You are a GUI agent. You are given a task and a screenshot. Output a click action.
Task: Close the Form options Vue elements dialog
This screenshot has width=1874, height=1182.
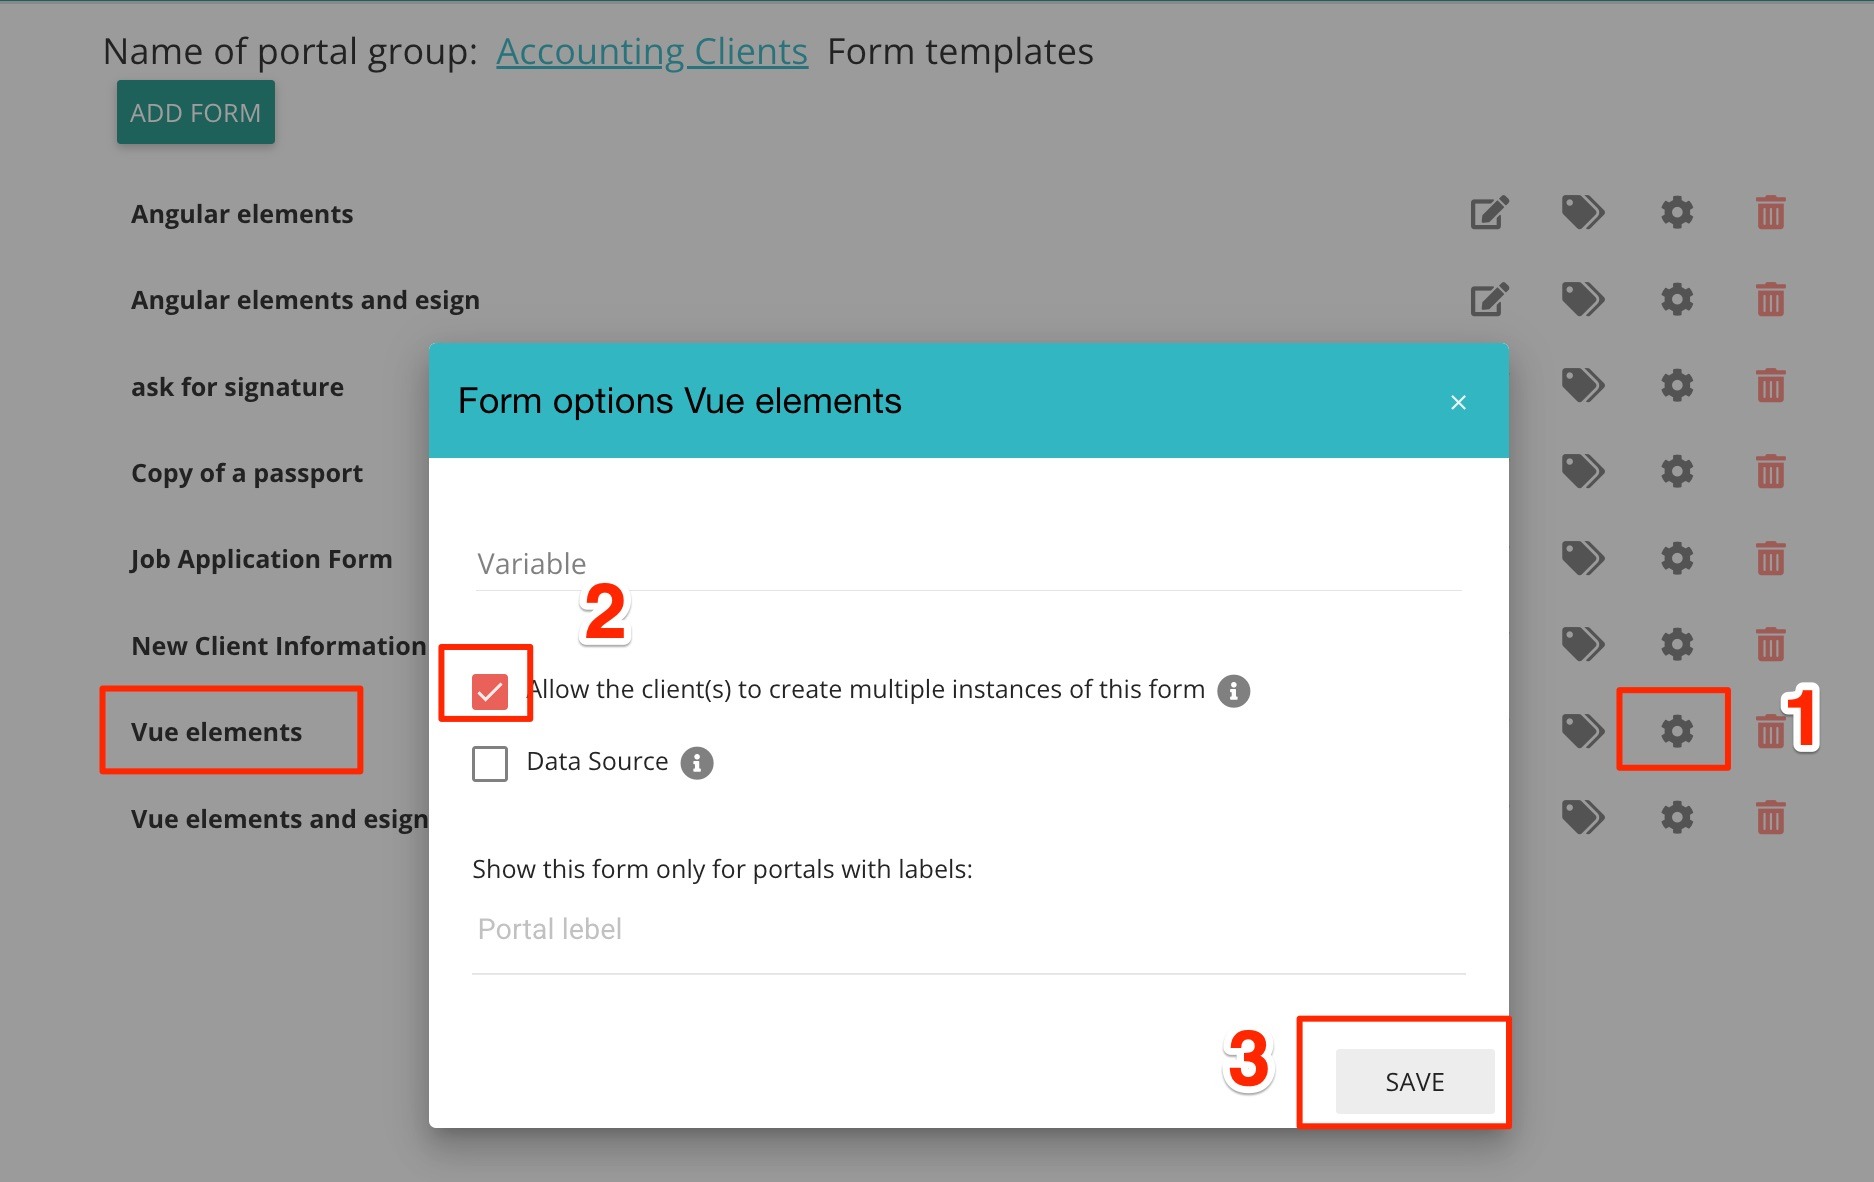pyautogui.click(x=1457, y=401)
